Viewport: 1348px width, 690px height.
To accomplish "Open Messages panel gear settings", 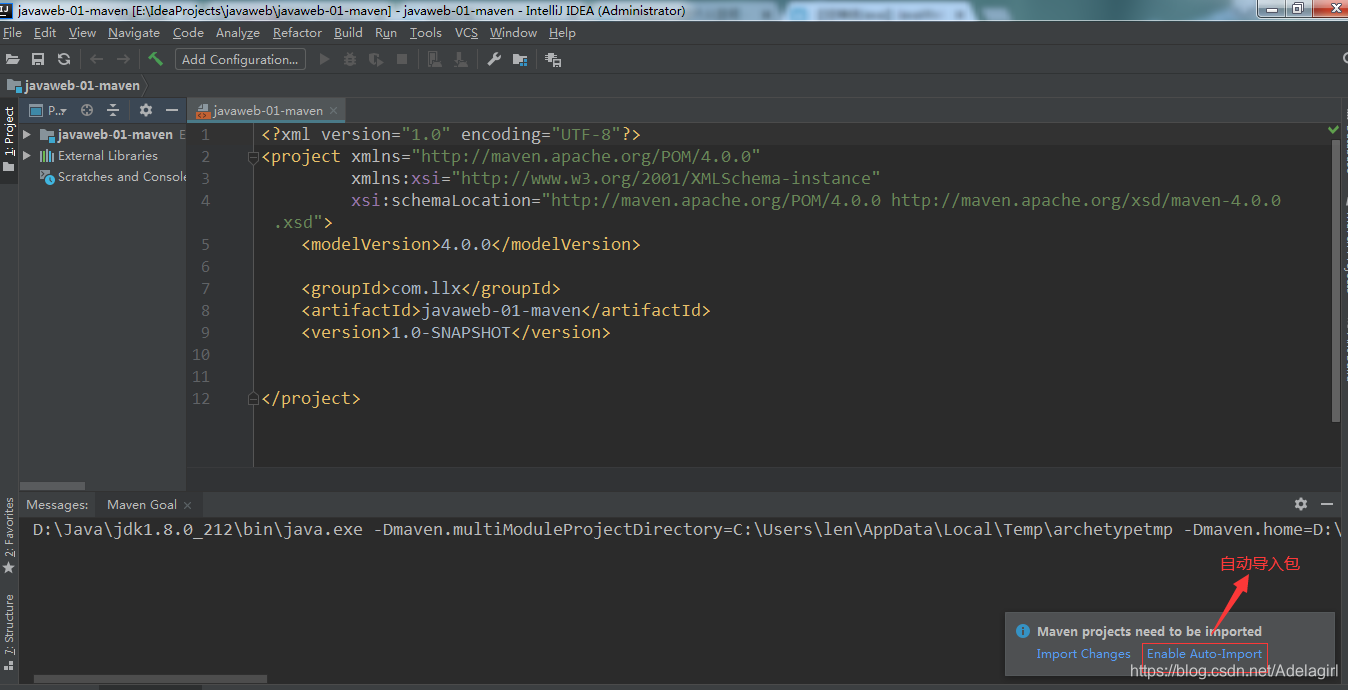I will [x=1301, y=504].
